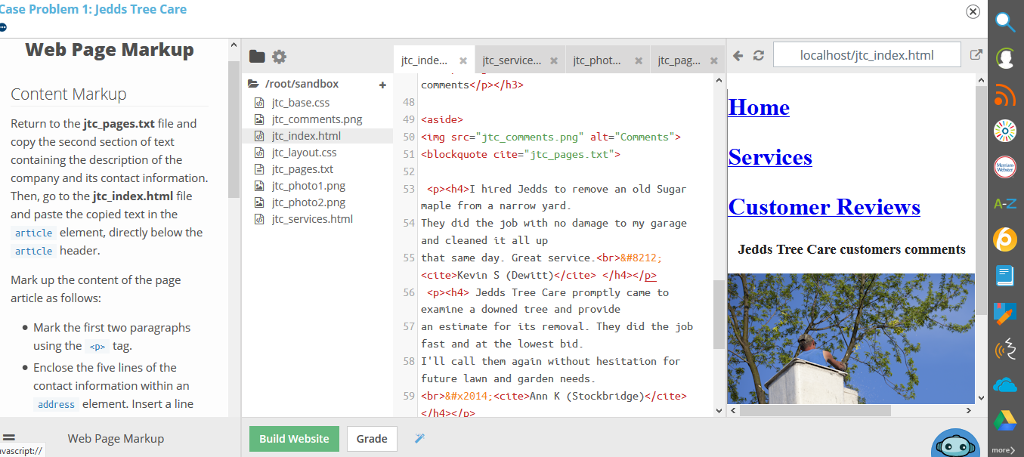
Task: Click the orange circular P icon
Action: coord(1005,240)
